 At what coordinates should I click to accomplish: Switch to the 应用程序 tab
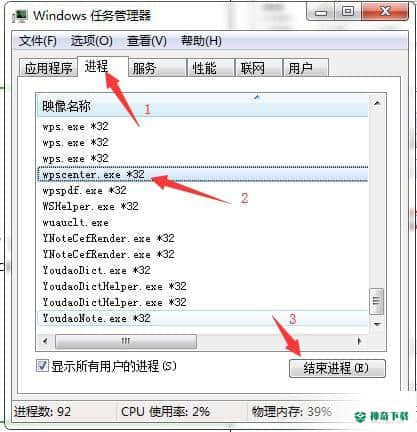pos(49,68)
